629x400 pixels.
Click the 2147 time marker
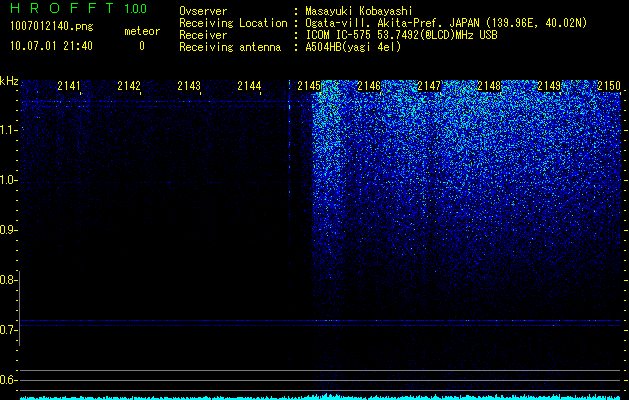429,86
